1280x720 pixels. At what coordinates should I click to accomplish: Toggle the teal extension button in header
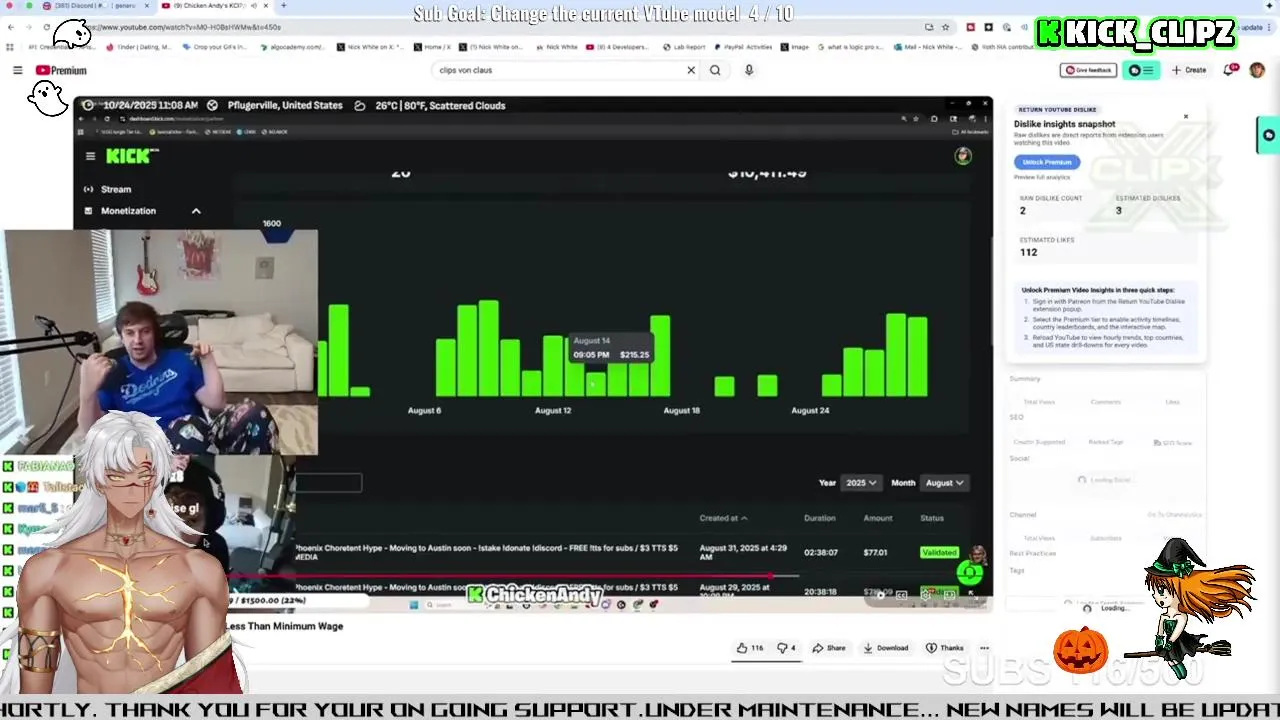pos(1141,70)
